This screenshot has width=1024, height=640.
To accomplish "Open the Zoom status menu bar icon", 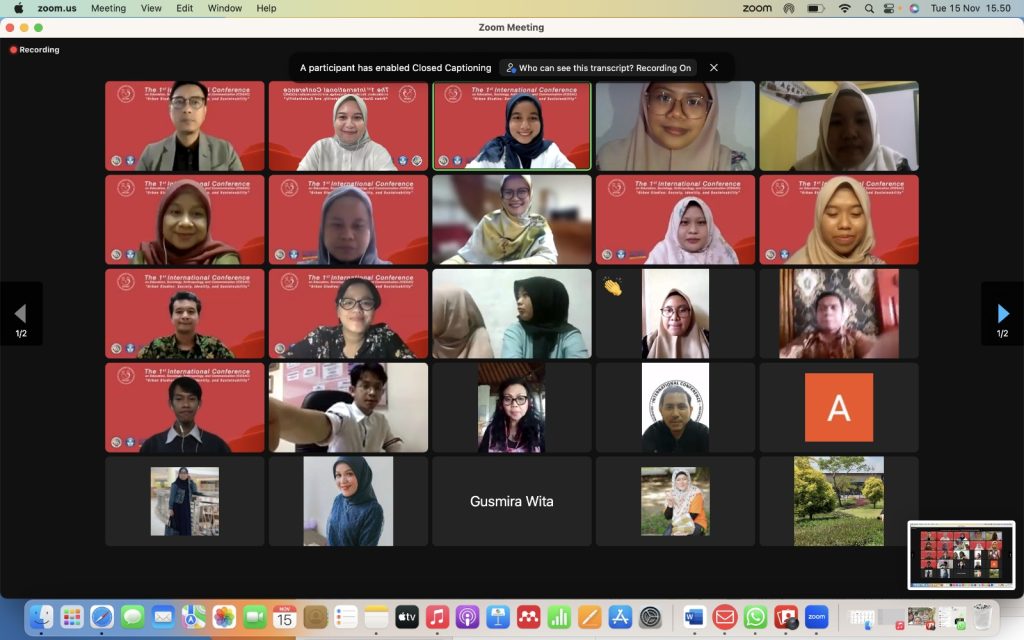I will (x=757, y=8).
